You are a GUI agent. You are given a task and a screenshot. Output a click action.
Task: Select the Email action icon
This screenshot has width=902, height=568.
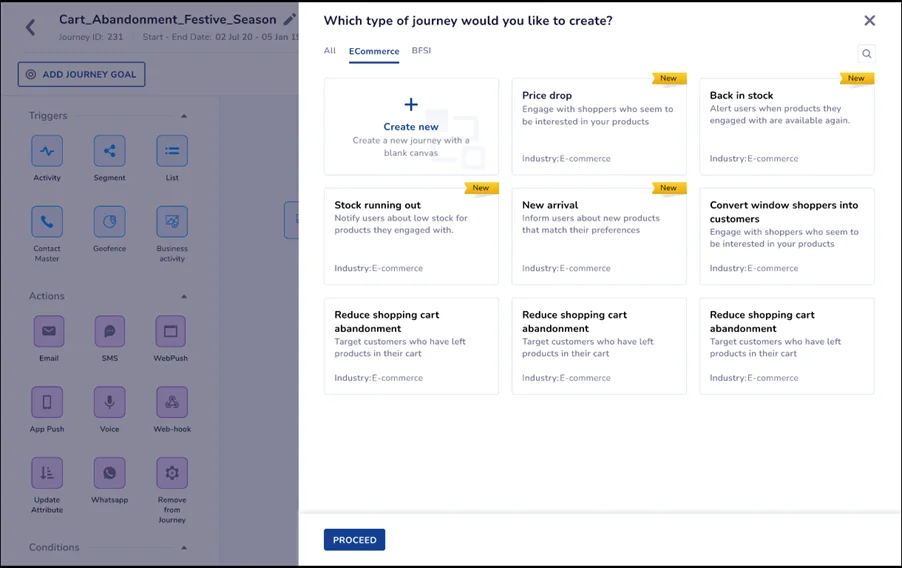pyautogui.click(x=49, y=331)
